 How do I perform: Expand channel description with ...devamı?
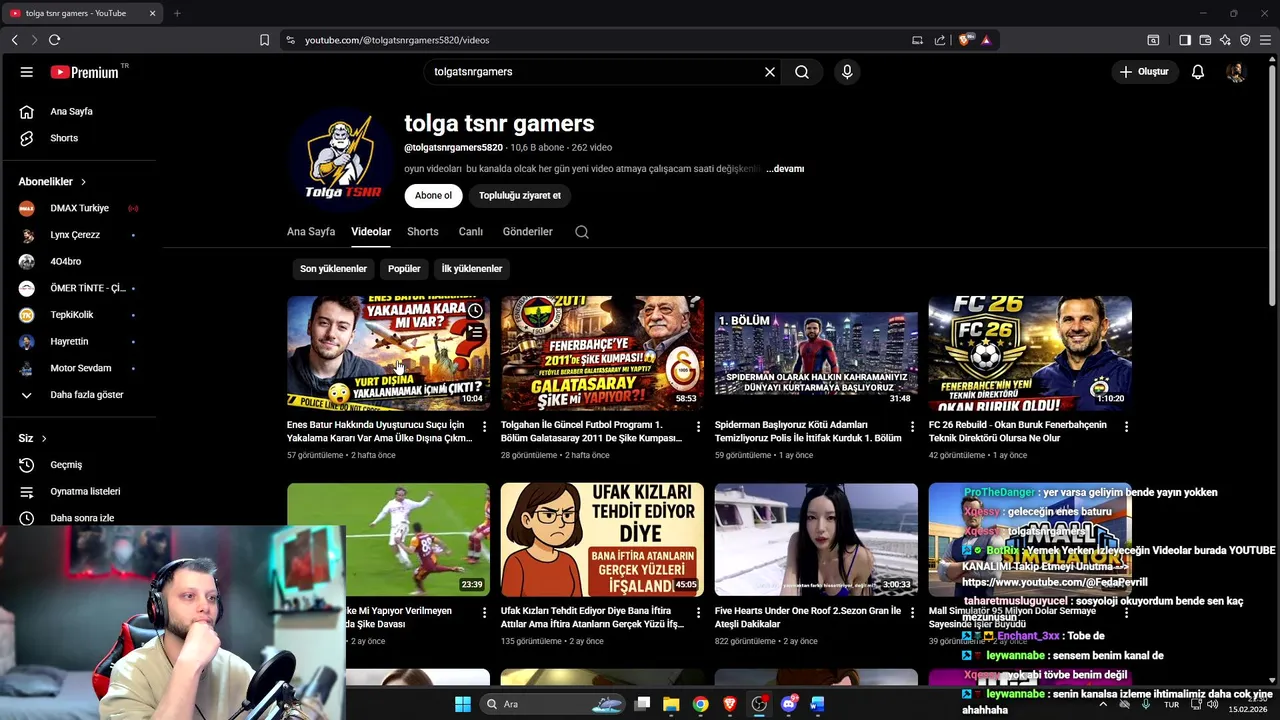[785, 169]
